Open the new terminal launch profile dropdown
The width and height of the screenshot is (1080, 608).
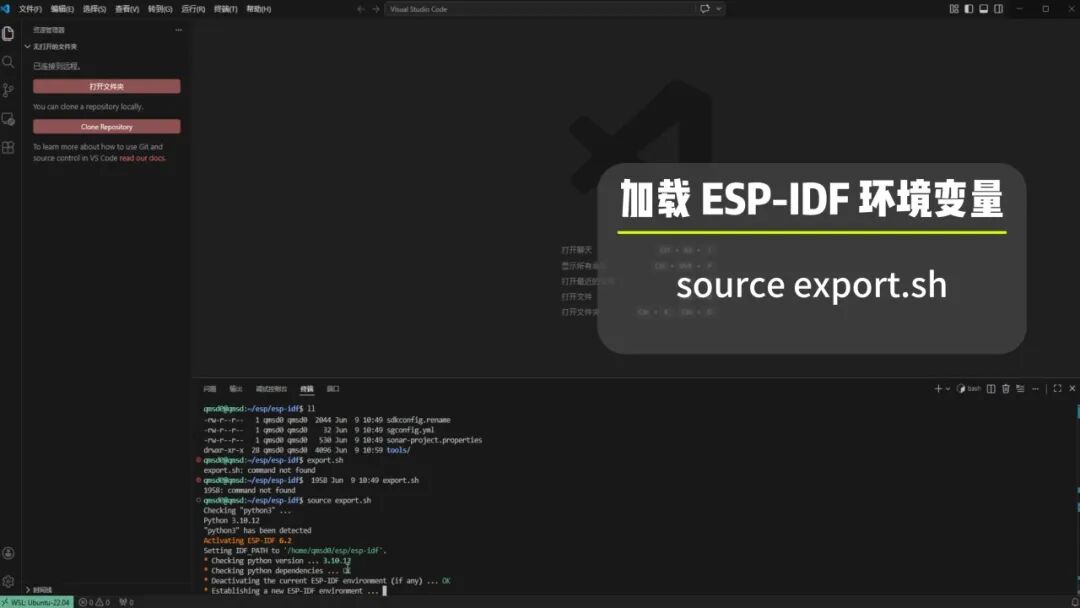click(x=948, y=389)
